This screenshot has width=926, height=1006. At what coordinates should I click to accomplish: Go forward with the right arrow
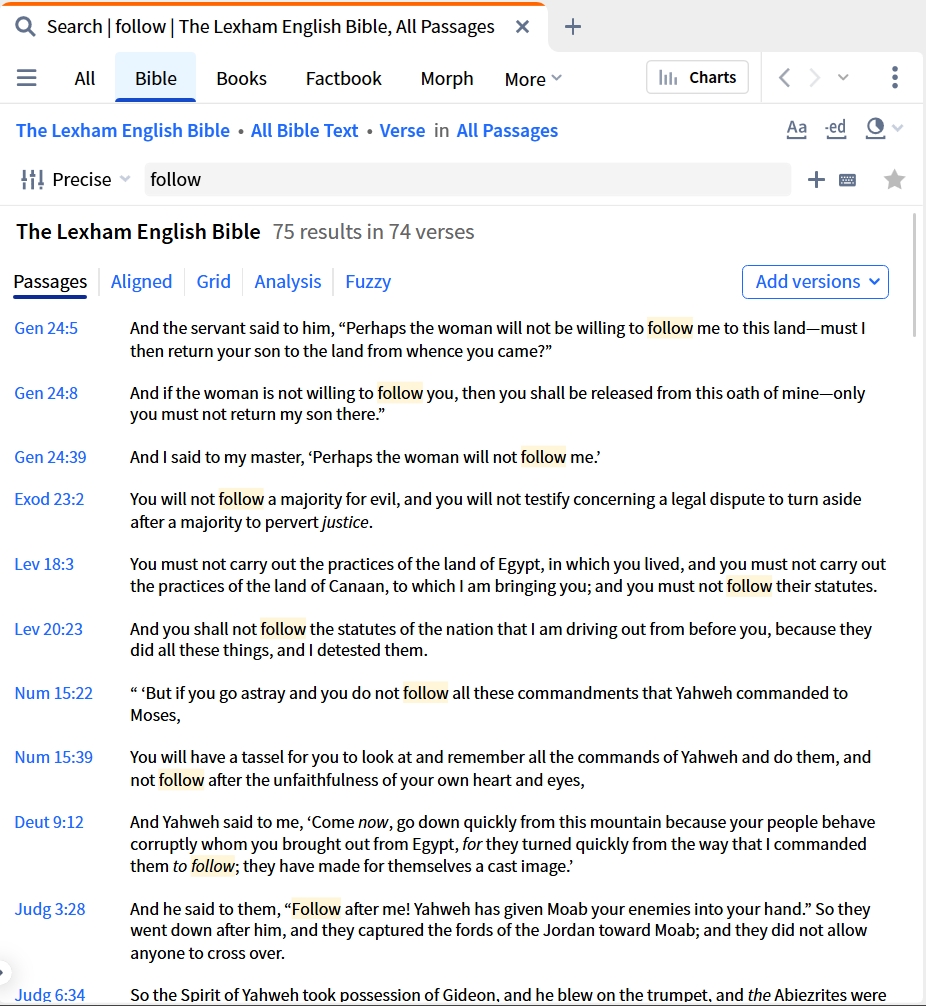(814, 78)
